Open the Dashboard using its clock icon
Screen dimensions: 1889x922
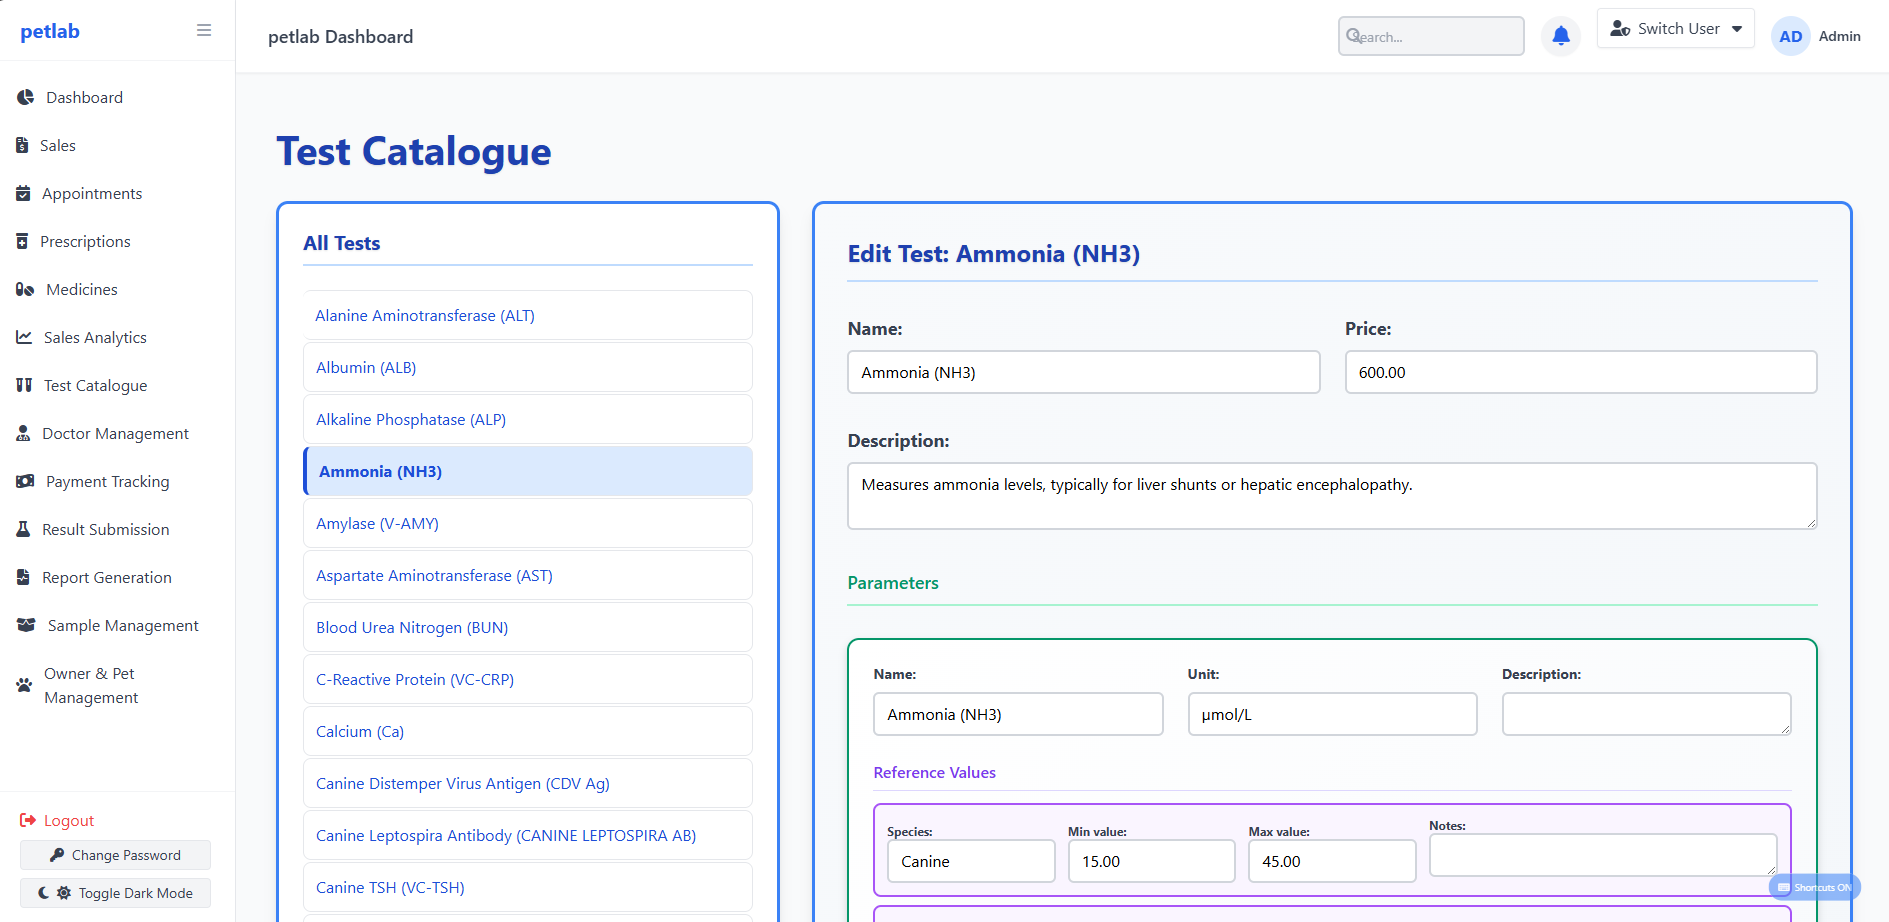[x=24, y=97]
